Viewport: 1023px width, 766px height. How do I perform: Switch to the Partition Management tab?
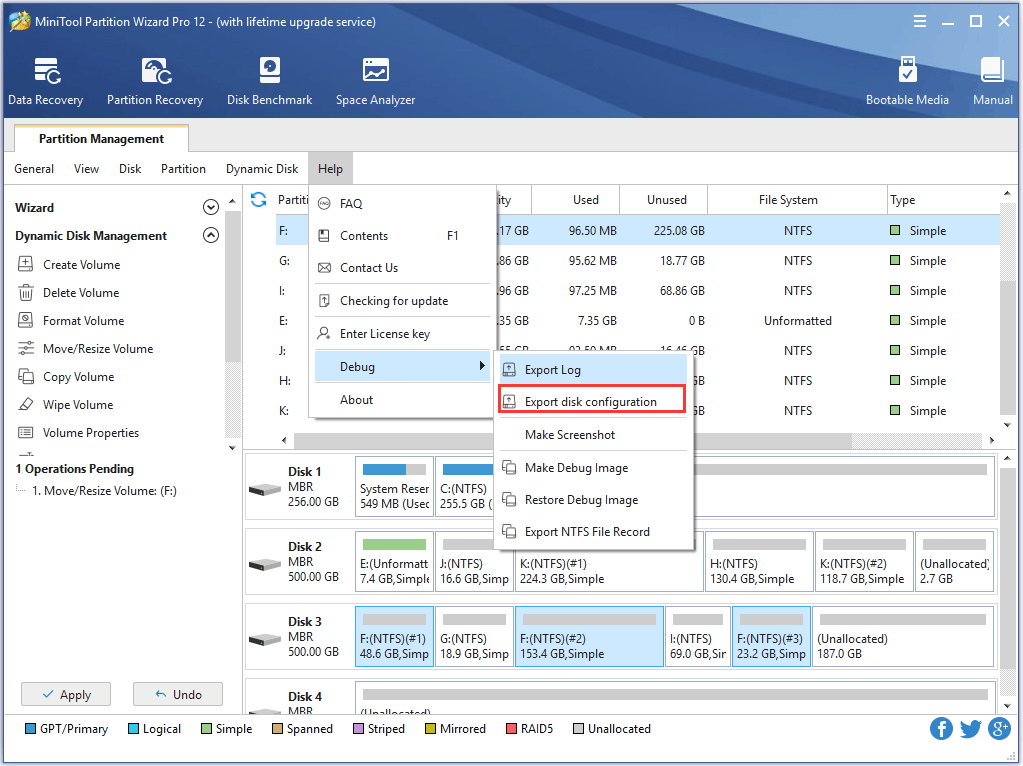(101, 139)
